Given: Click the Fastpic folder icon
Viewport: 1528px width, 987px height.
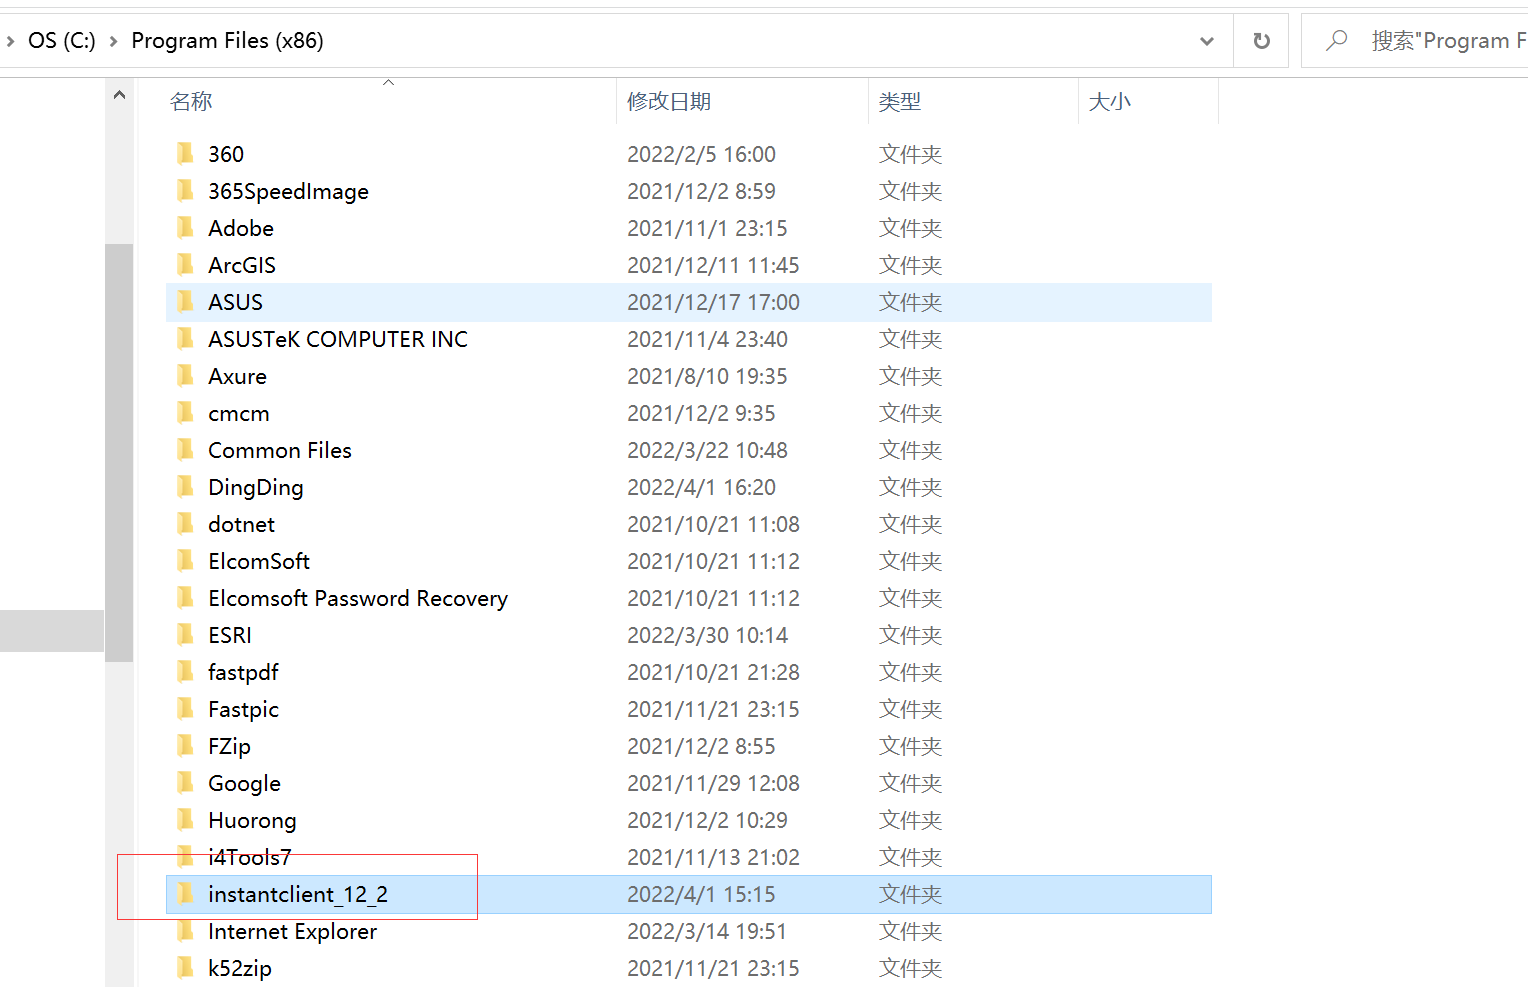Looking at the screenshot, I should [186, 708].
